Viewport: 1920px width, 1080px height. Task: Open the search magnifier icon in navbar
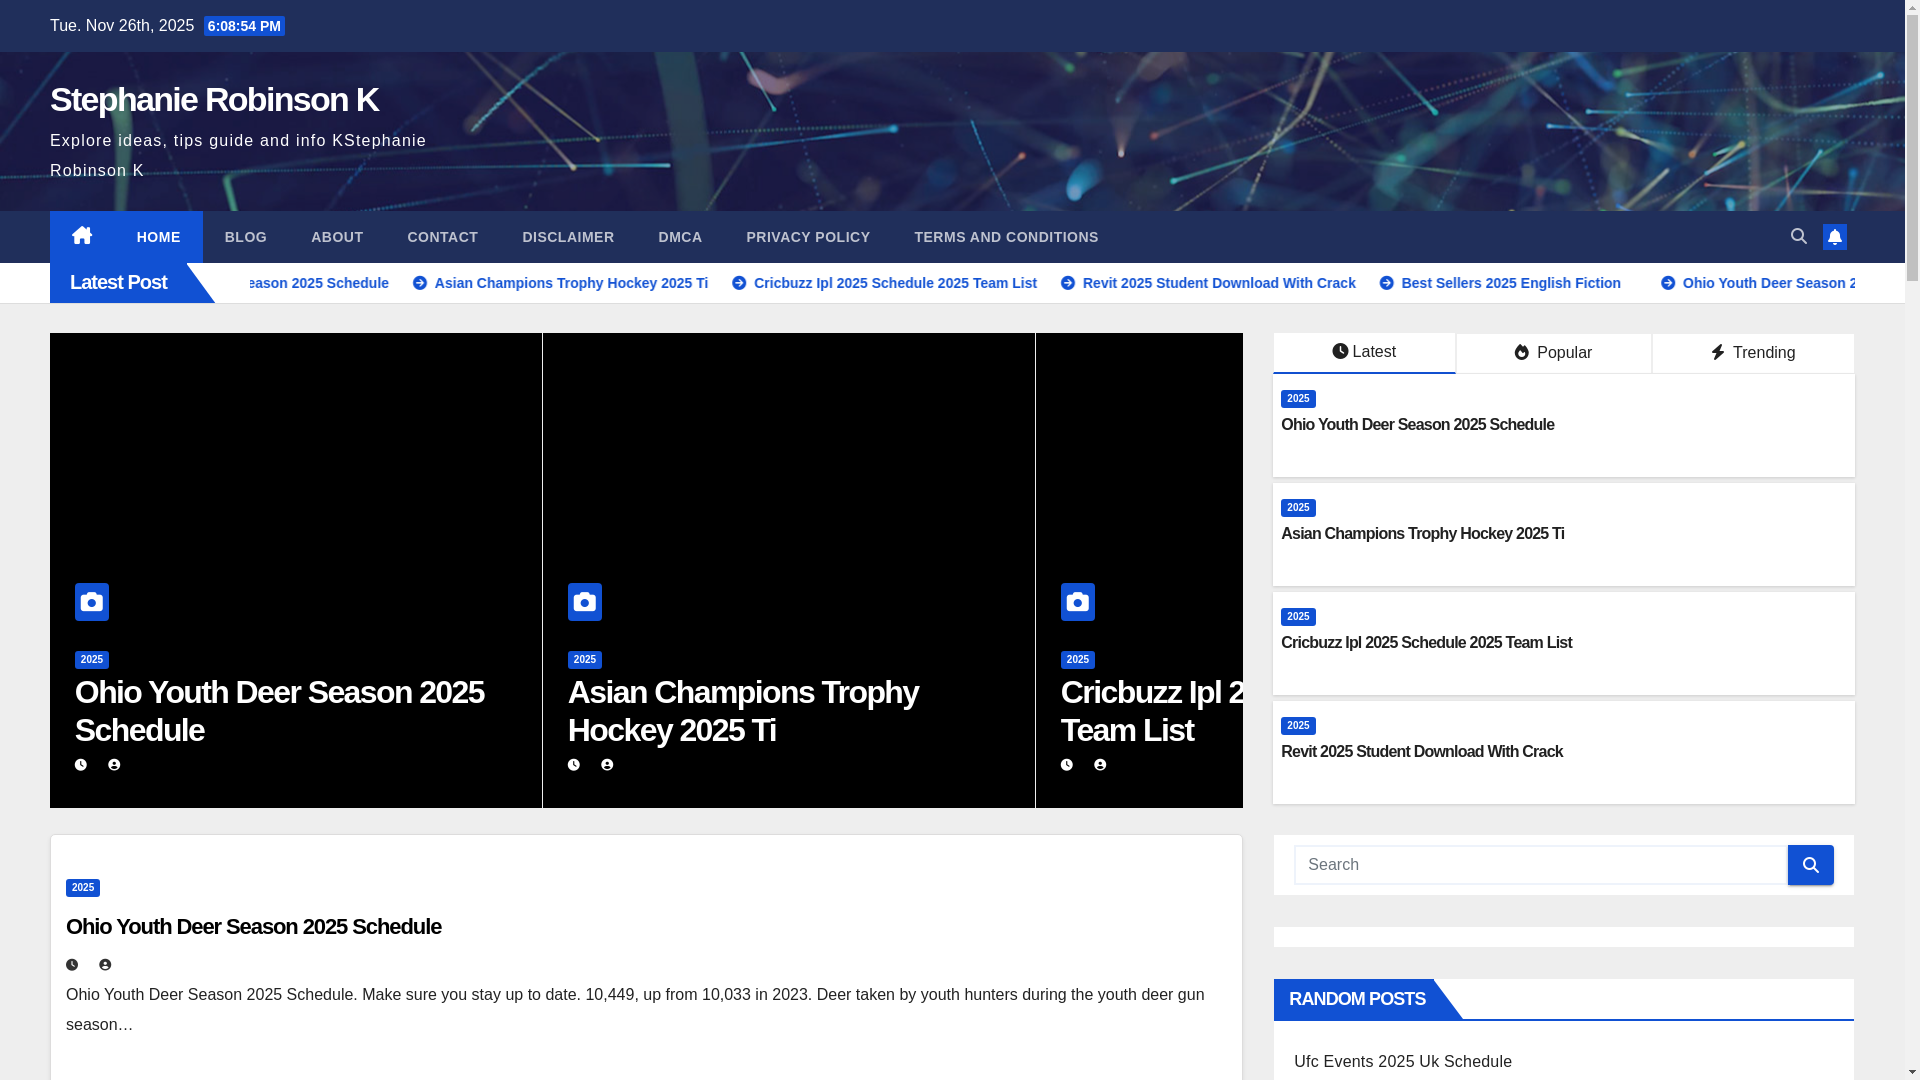pos(1799,237)
